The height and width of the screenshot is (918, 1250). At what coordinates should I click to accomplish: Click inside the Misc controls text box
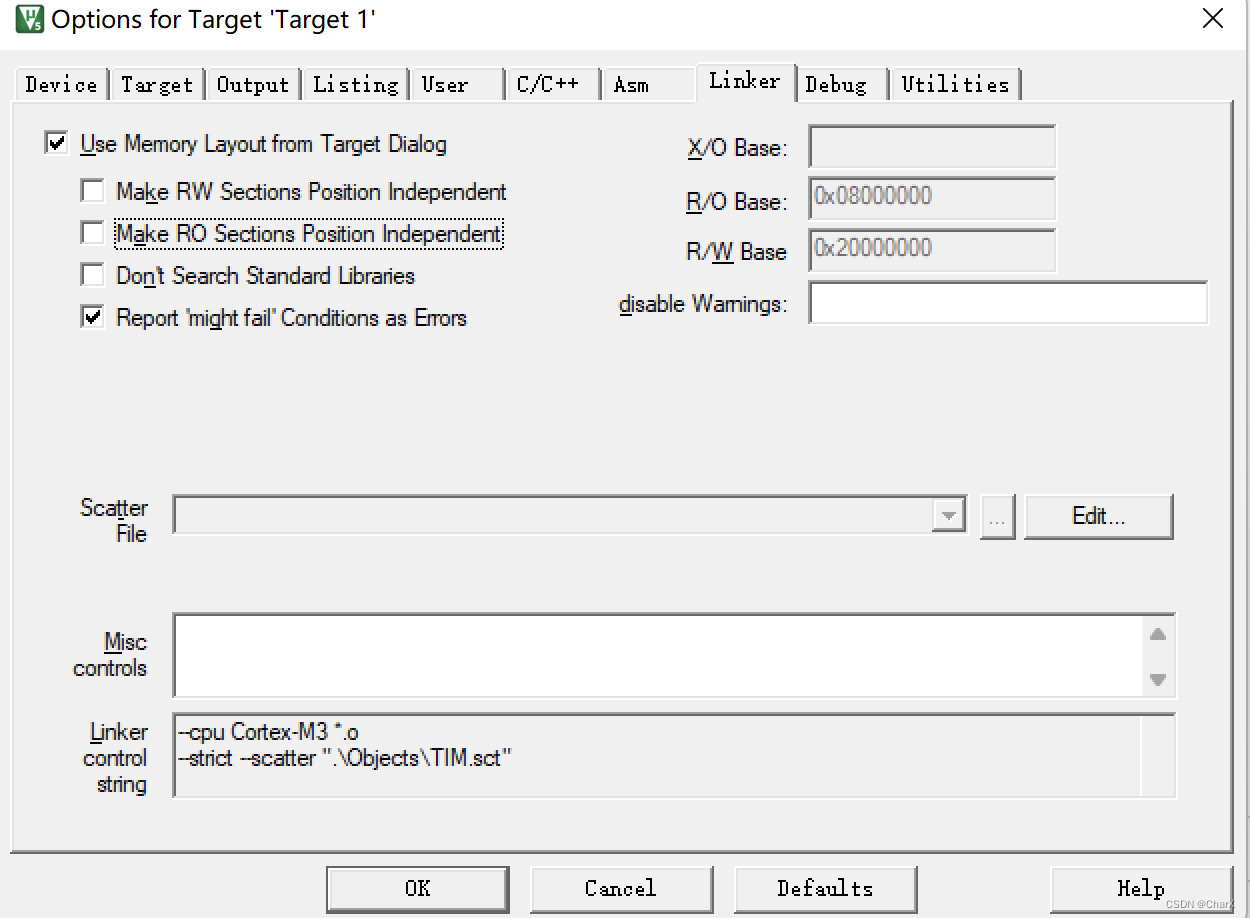click(x=658, y=655)
